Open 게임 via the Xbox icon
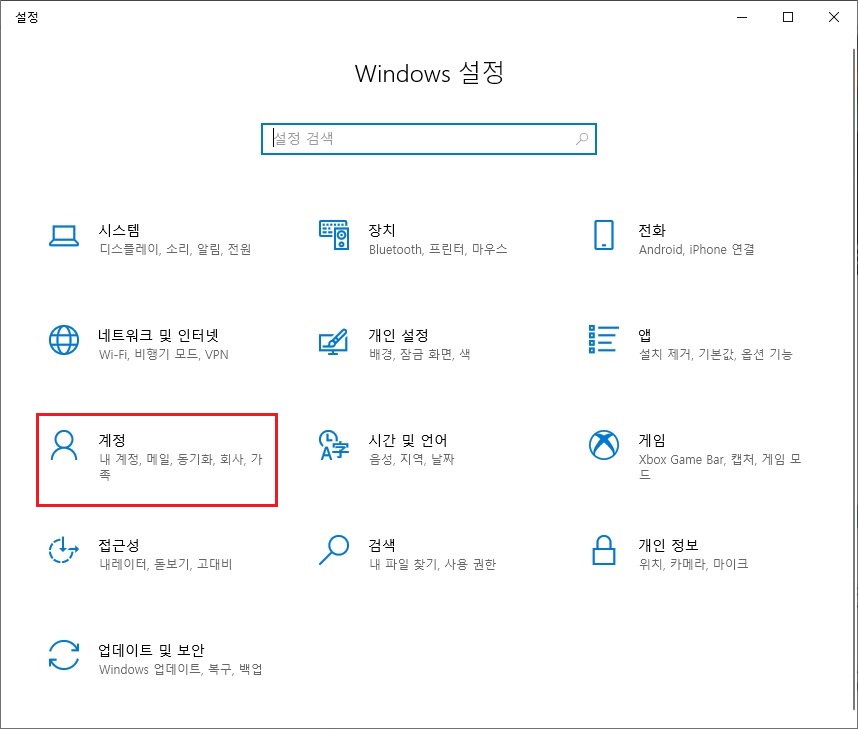Image resolution: width=858 pixels, height=729 pixels. [604, 446]
